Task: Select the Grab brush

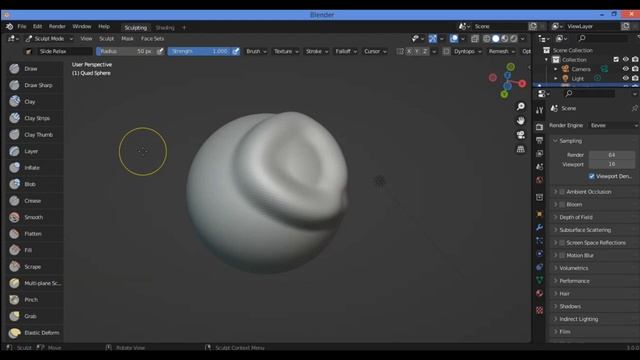Action: pos(34,316)
